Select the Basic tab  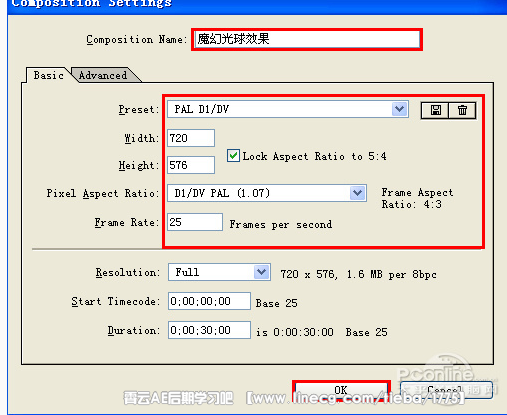click(x=48, y=75)
